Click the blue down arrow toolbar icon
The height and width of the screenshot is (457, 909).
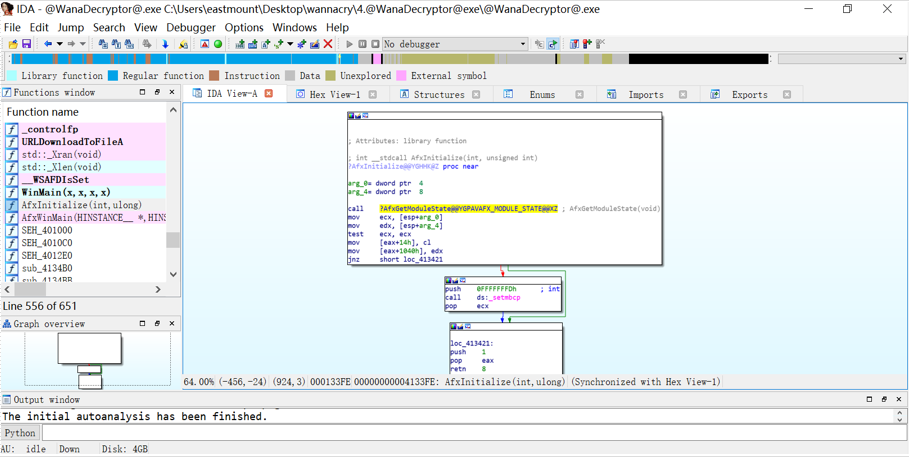(165, 44)
